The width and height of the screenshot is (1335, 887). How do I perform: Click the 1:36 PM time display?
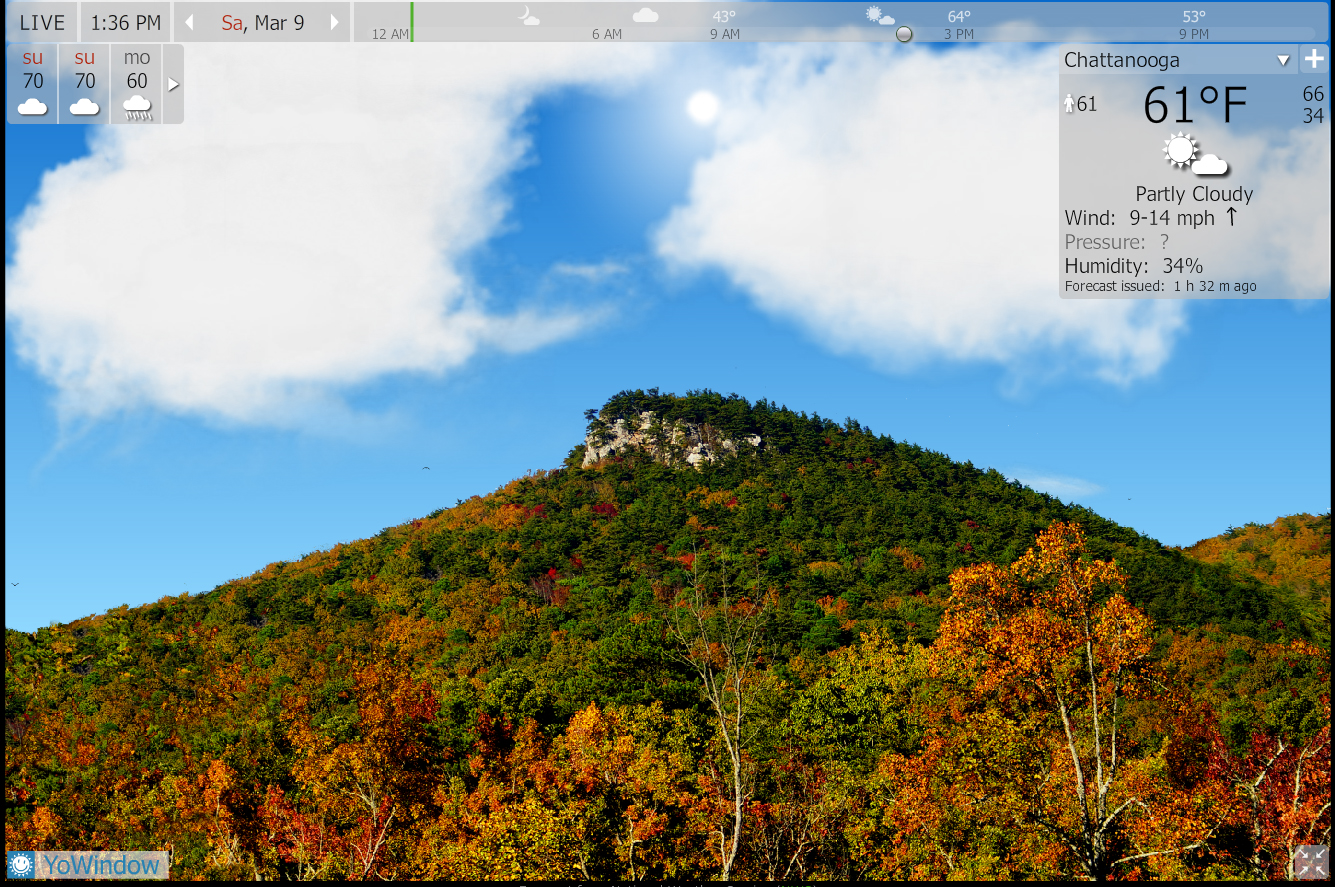(126, 22)
